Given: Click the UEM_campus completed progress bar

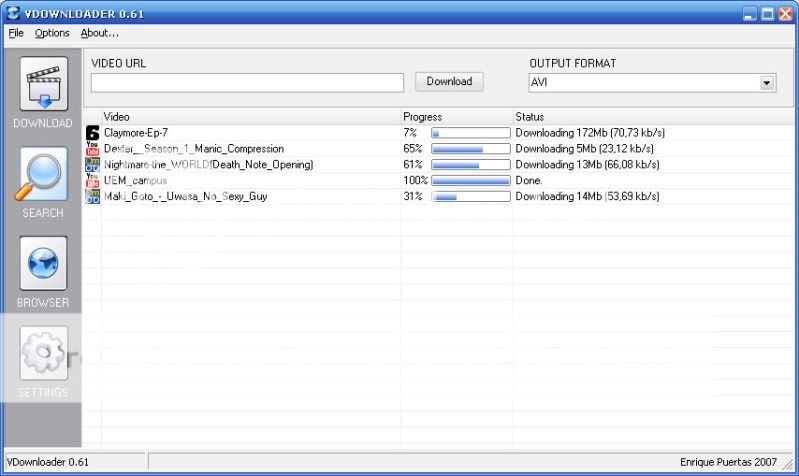Looking at the screenshot, I should (470, 180).
